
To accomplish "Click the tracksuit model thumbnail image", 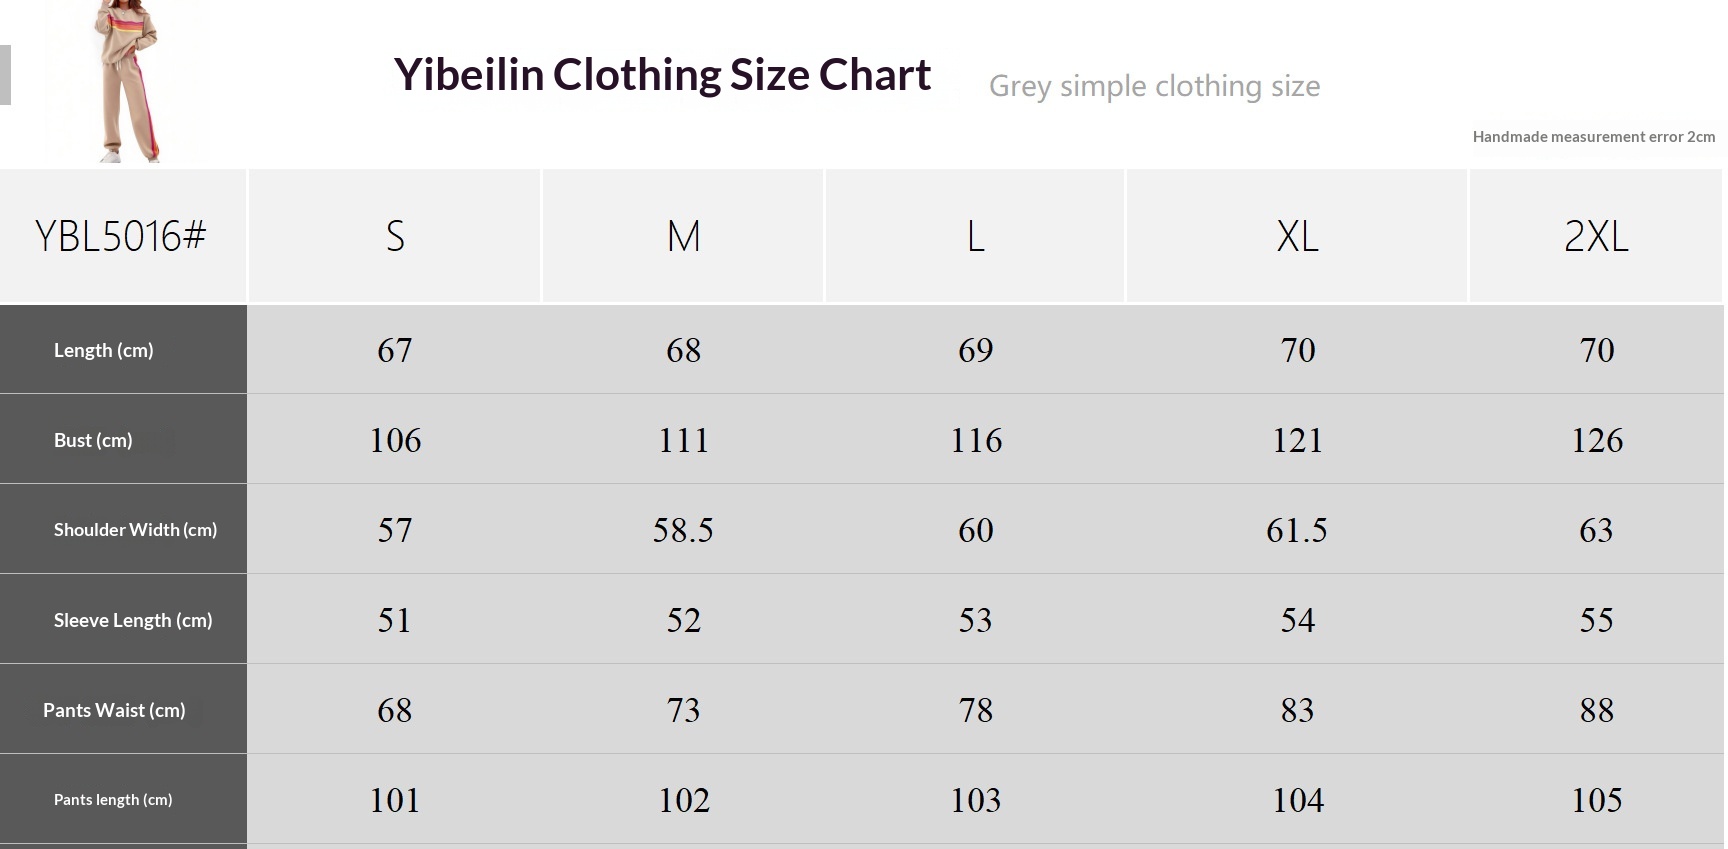I will coord(126,81).
